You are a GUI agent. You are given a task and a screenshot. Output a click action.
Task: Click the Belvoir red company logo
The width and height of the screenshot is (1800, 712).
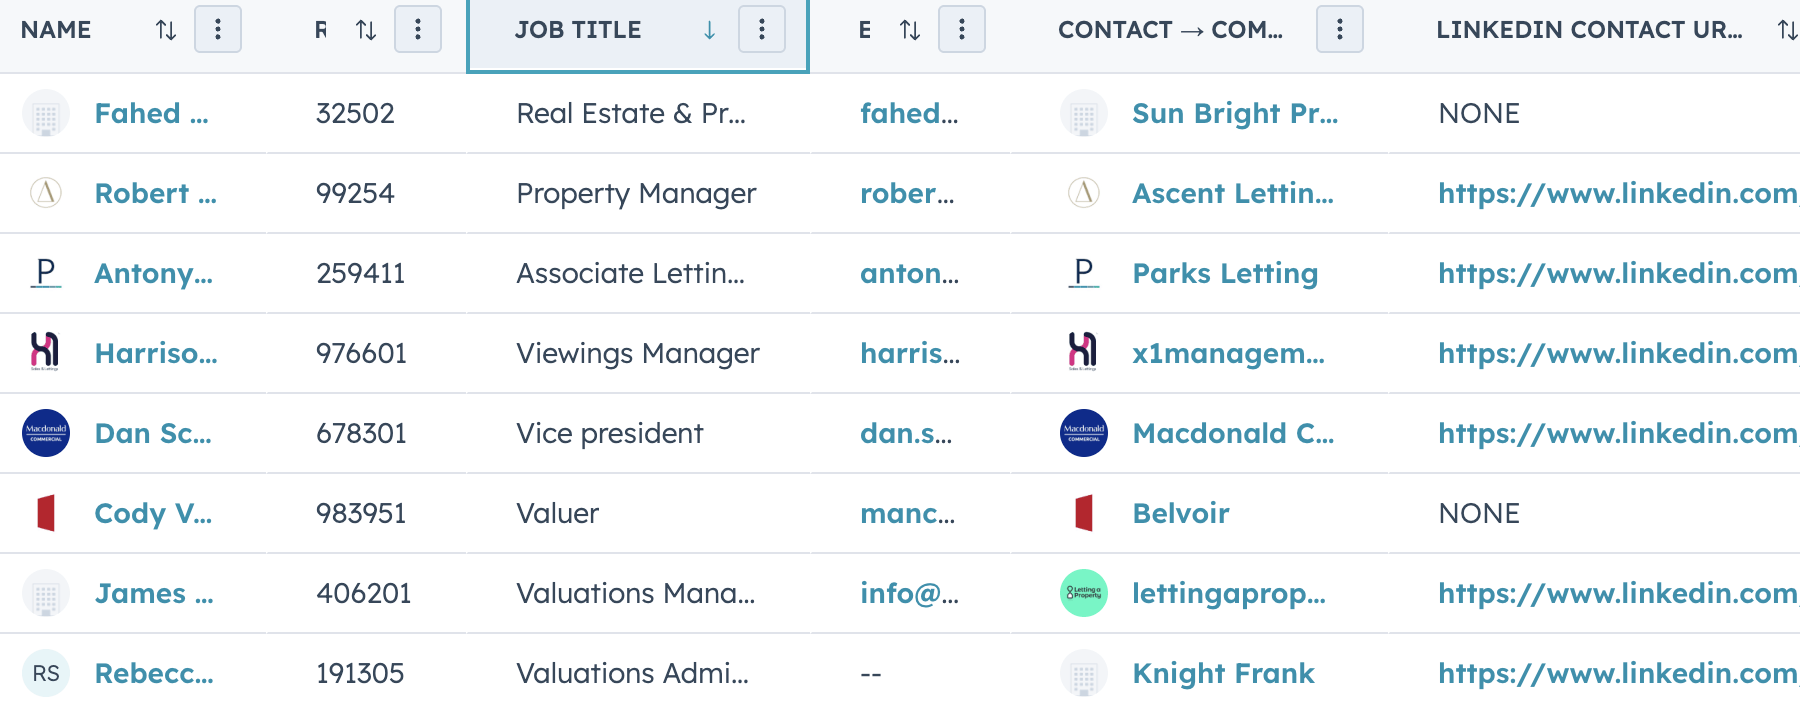pos(1084,513)
